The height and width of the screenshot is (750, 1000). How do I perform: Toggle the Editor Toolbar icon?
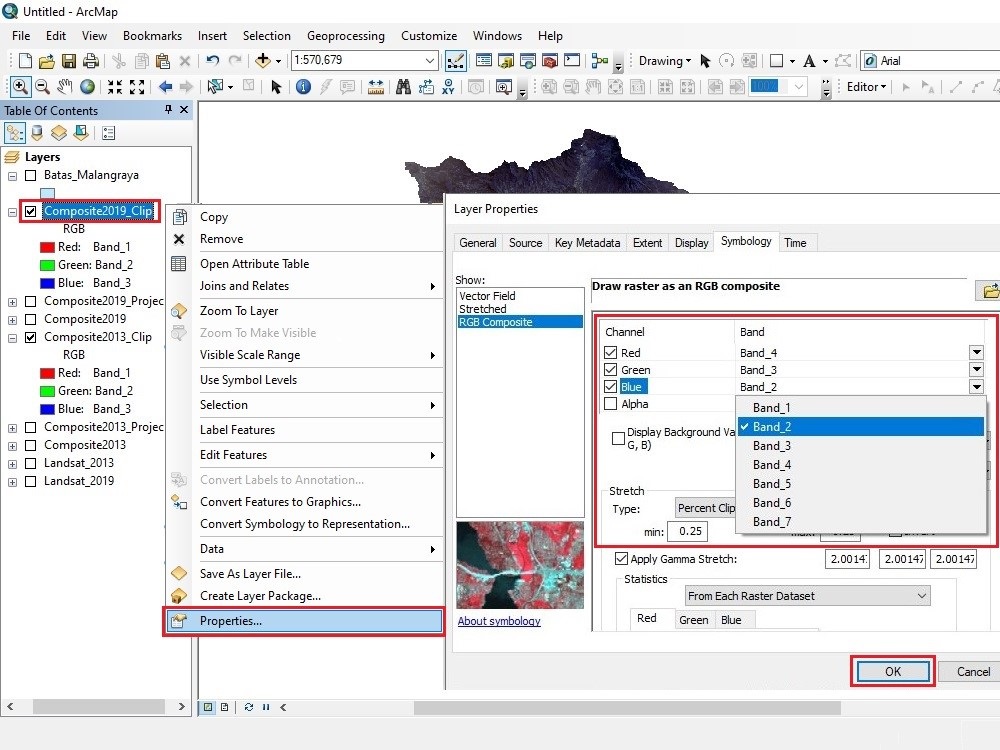[x=455, y=61]
